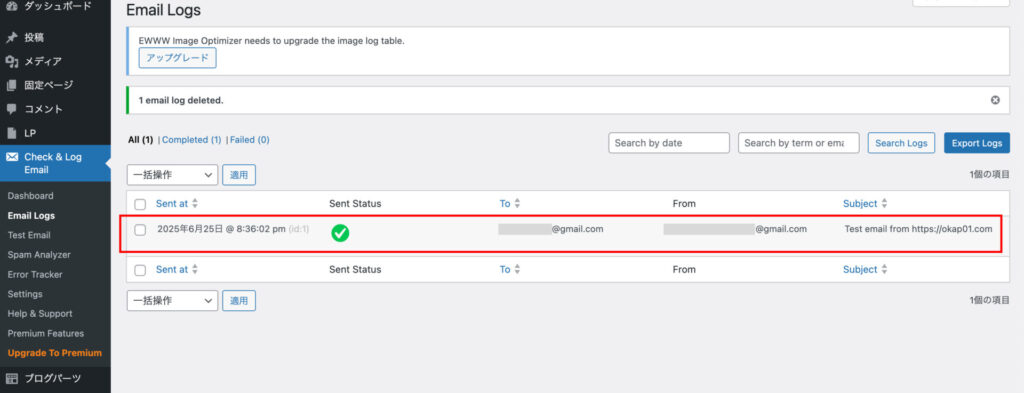Sort by top 'Subject' column link
1024x393 pixels.
860,204
